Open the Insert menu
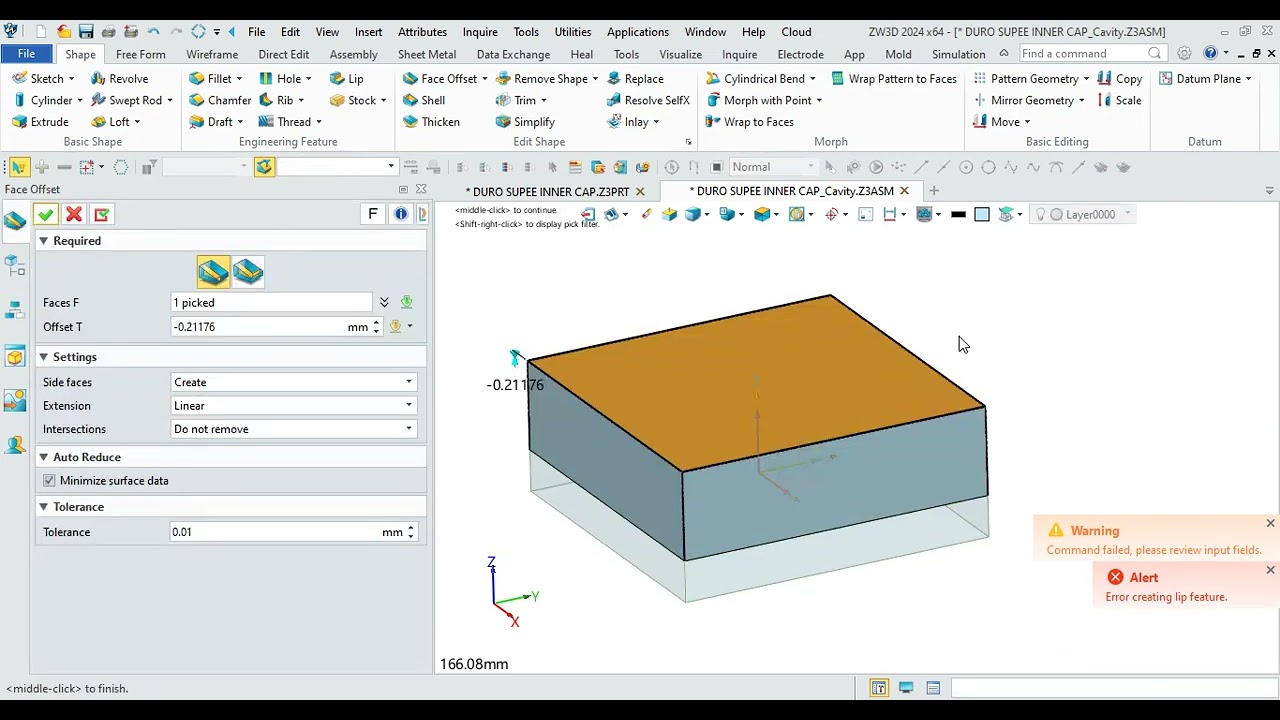1280x720 pixels. tap(368, 32)
